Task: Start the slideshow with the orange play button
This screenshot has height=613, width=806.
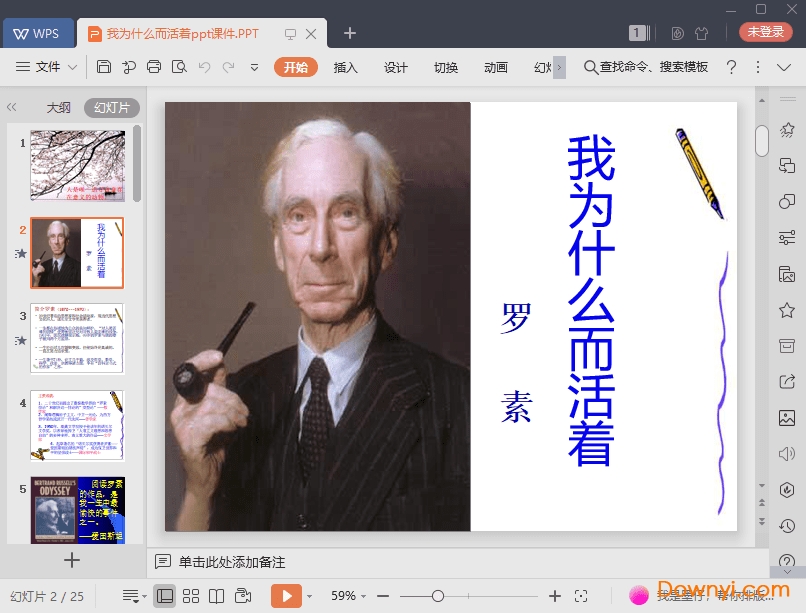Action: tap(286, 594)
